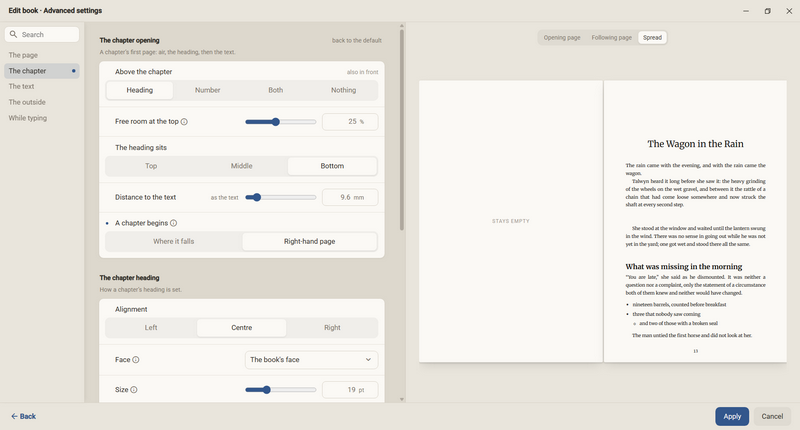The width and height of the screenshot is (800, 430).
Task: Click also in front link
Action: tap(362, 72)
